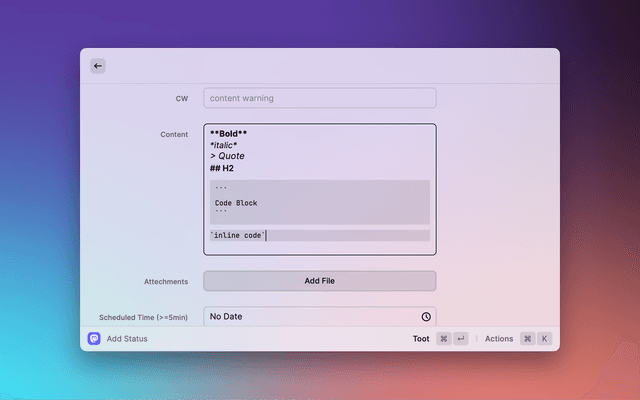Click the > Quote line in content

point(227,156)
